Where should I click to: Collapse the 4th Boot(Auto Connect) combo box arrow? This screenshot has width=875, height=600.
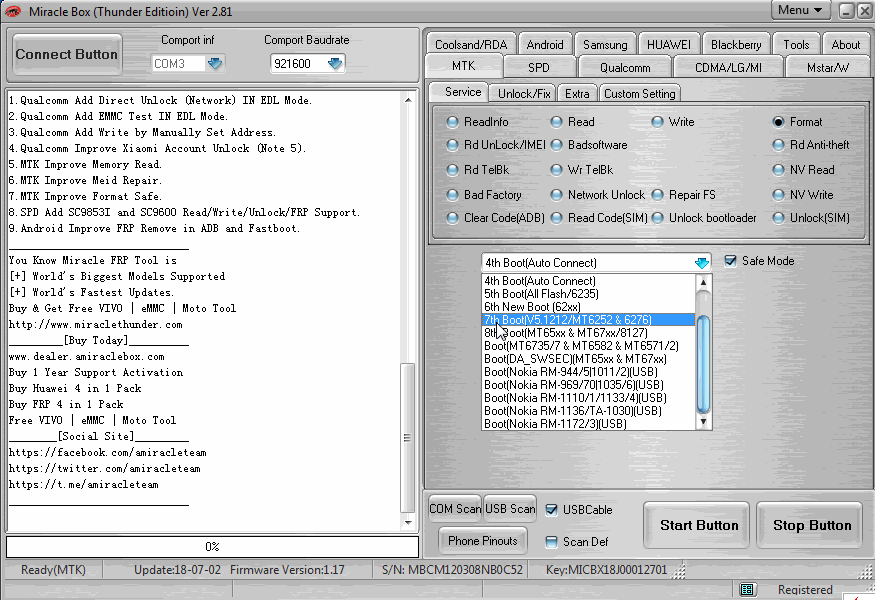[701, 263]
